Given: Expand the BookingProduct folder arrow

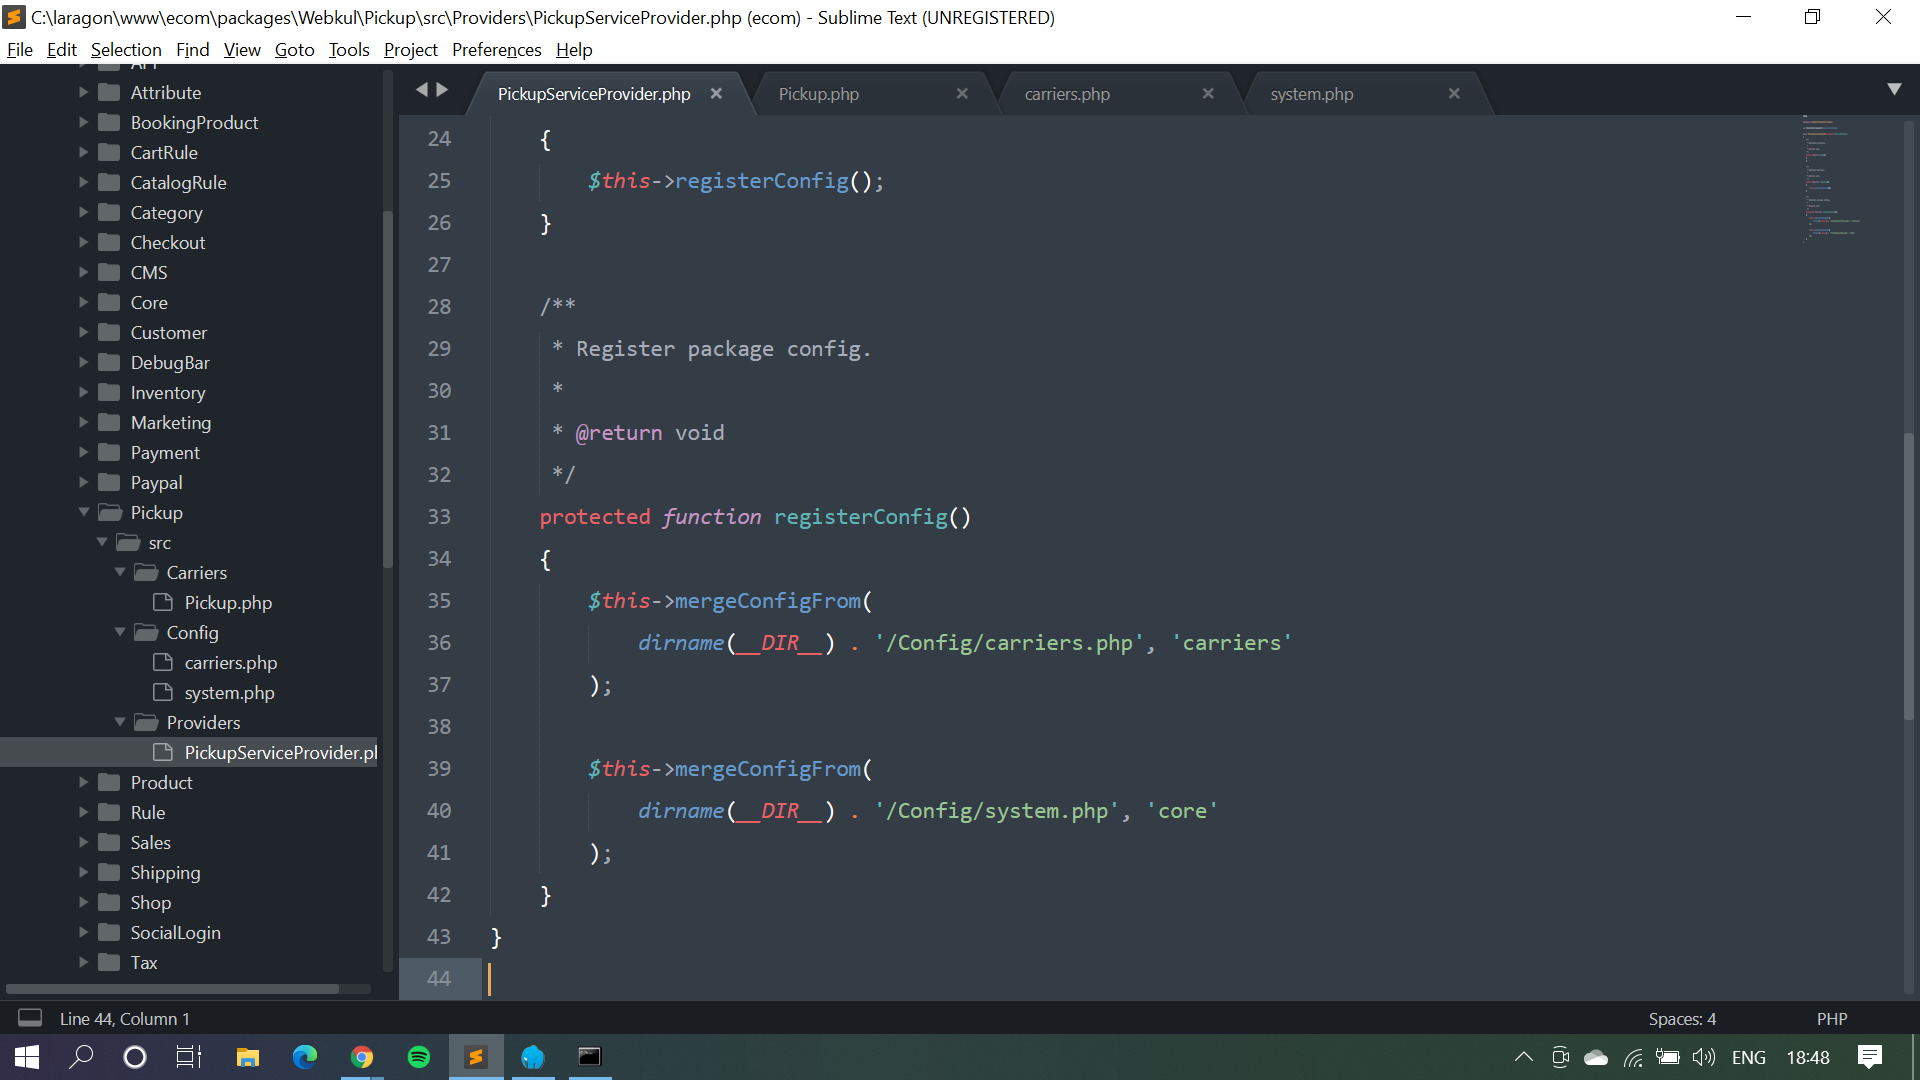Looking at the screenshot, I should (84, 122).
